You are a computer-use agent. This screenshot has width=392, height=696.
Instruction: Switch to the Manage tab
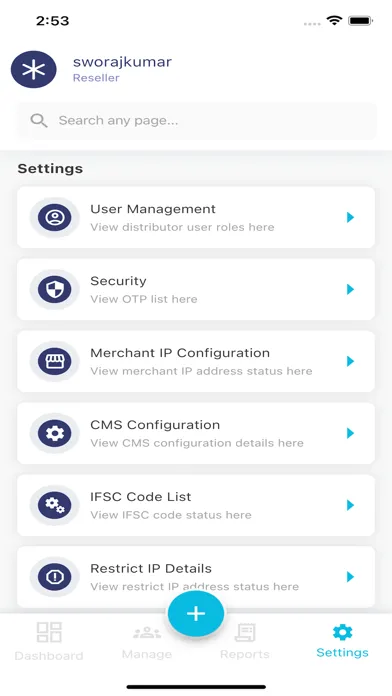[x=147, y=641]
